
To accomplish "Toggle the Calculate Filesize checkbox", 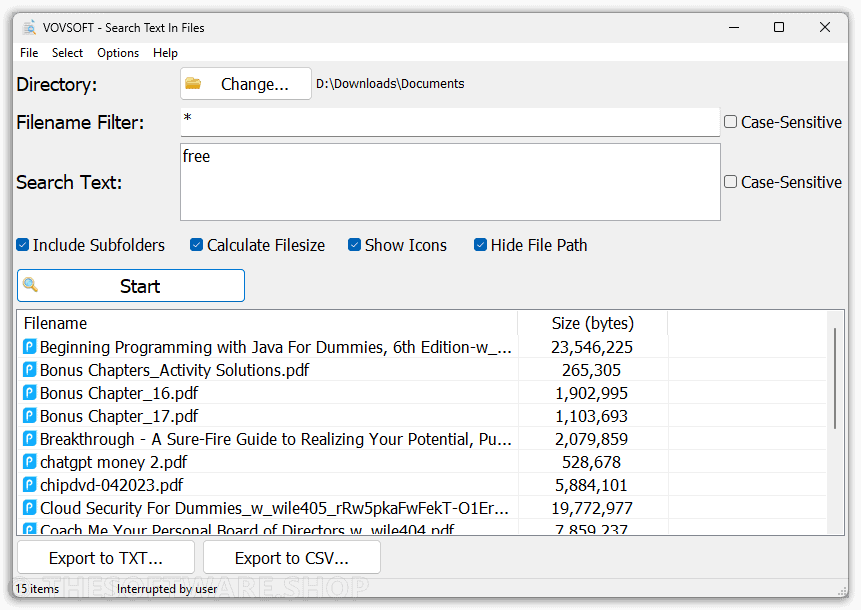I will (x=197, y=245).
